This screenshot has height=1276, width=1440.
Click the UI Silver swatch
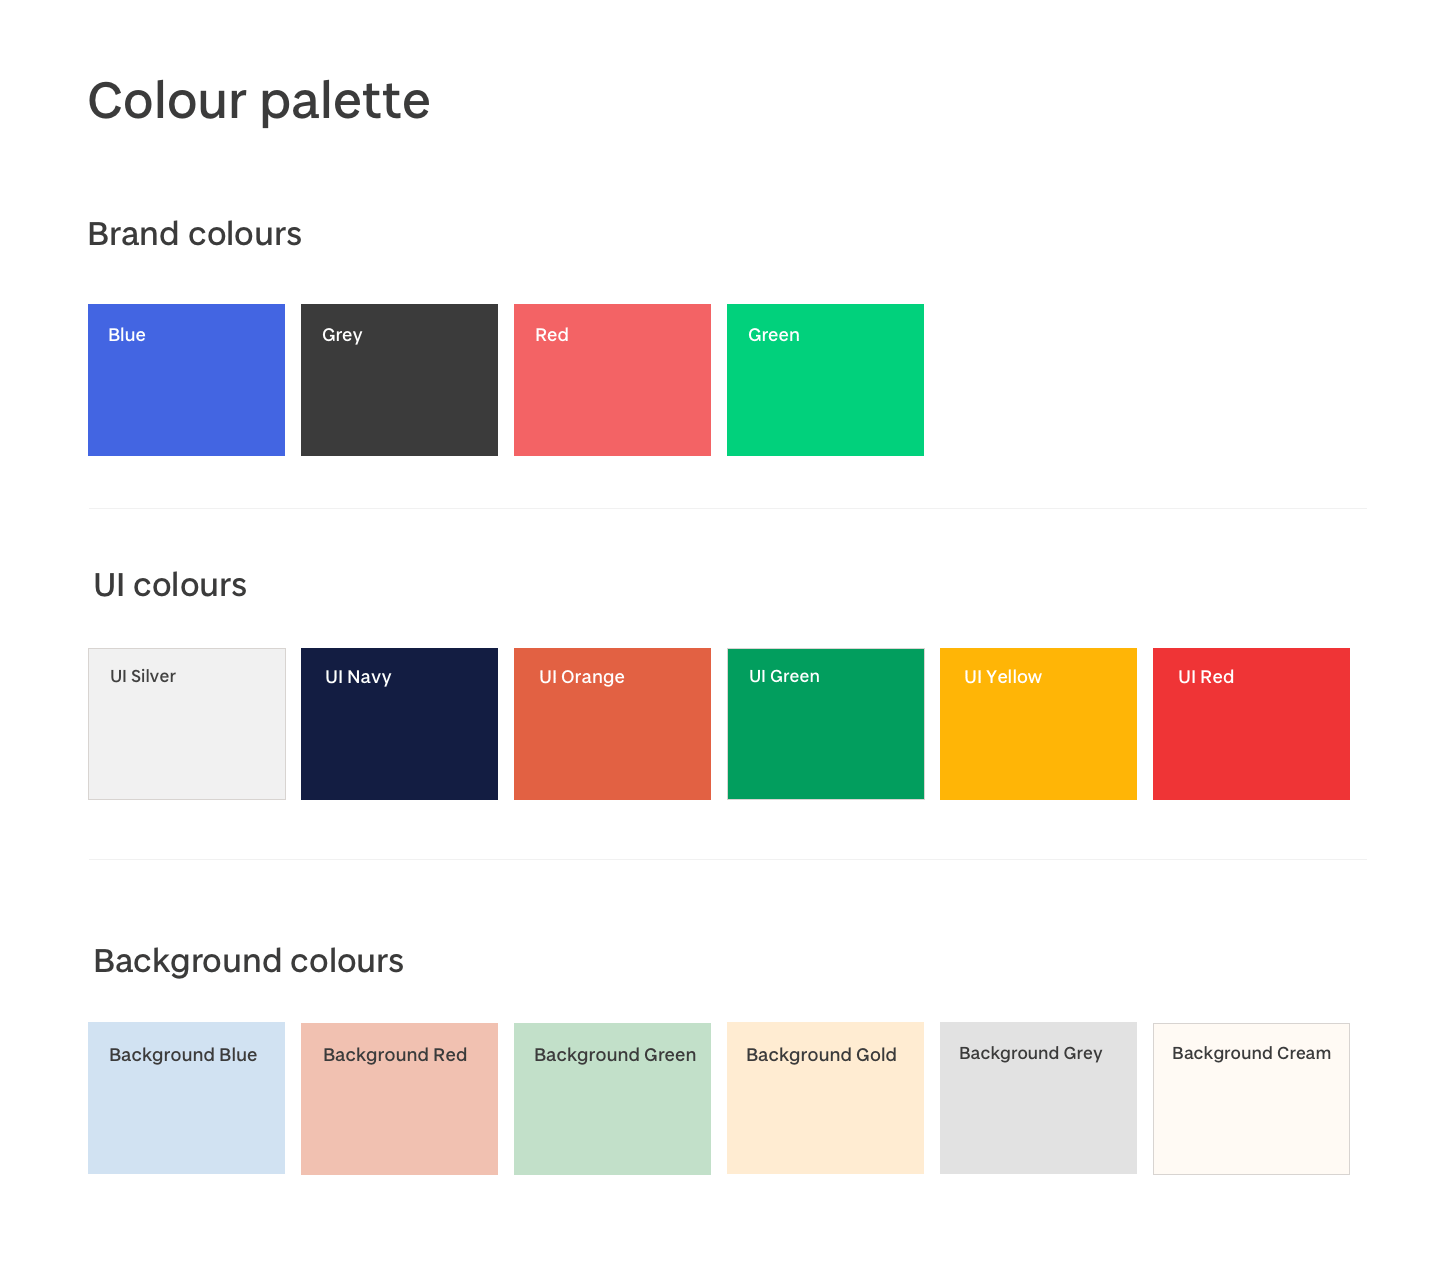(186, 724)
